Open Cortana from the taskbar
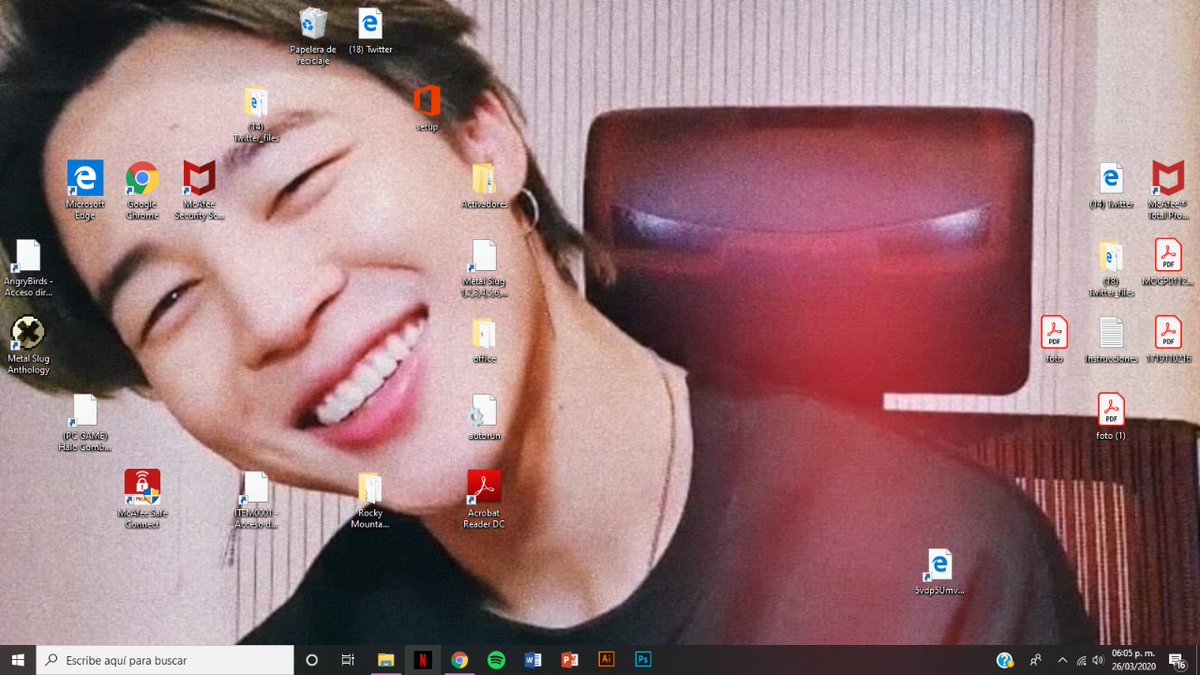The image size is (1200, 675). click(x=311, y=660)
